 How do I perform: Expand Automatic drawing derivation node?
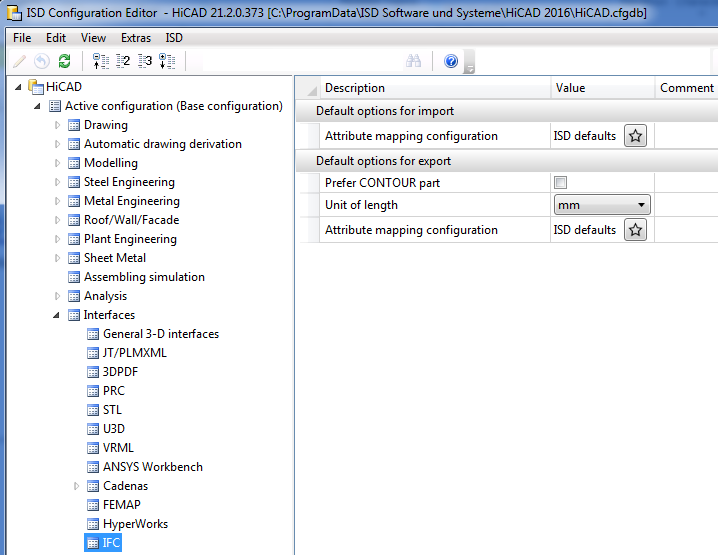57,144
